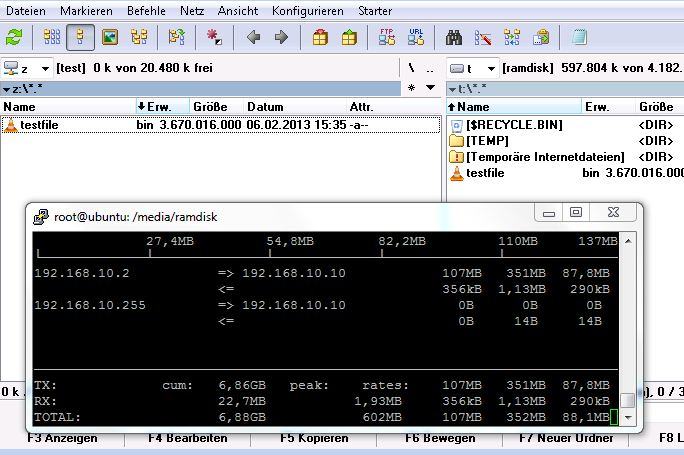684x455 pixels.
Task: Click the 192.168.10.255 host in terminal
Action: (90, 305)
